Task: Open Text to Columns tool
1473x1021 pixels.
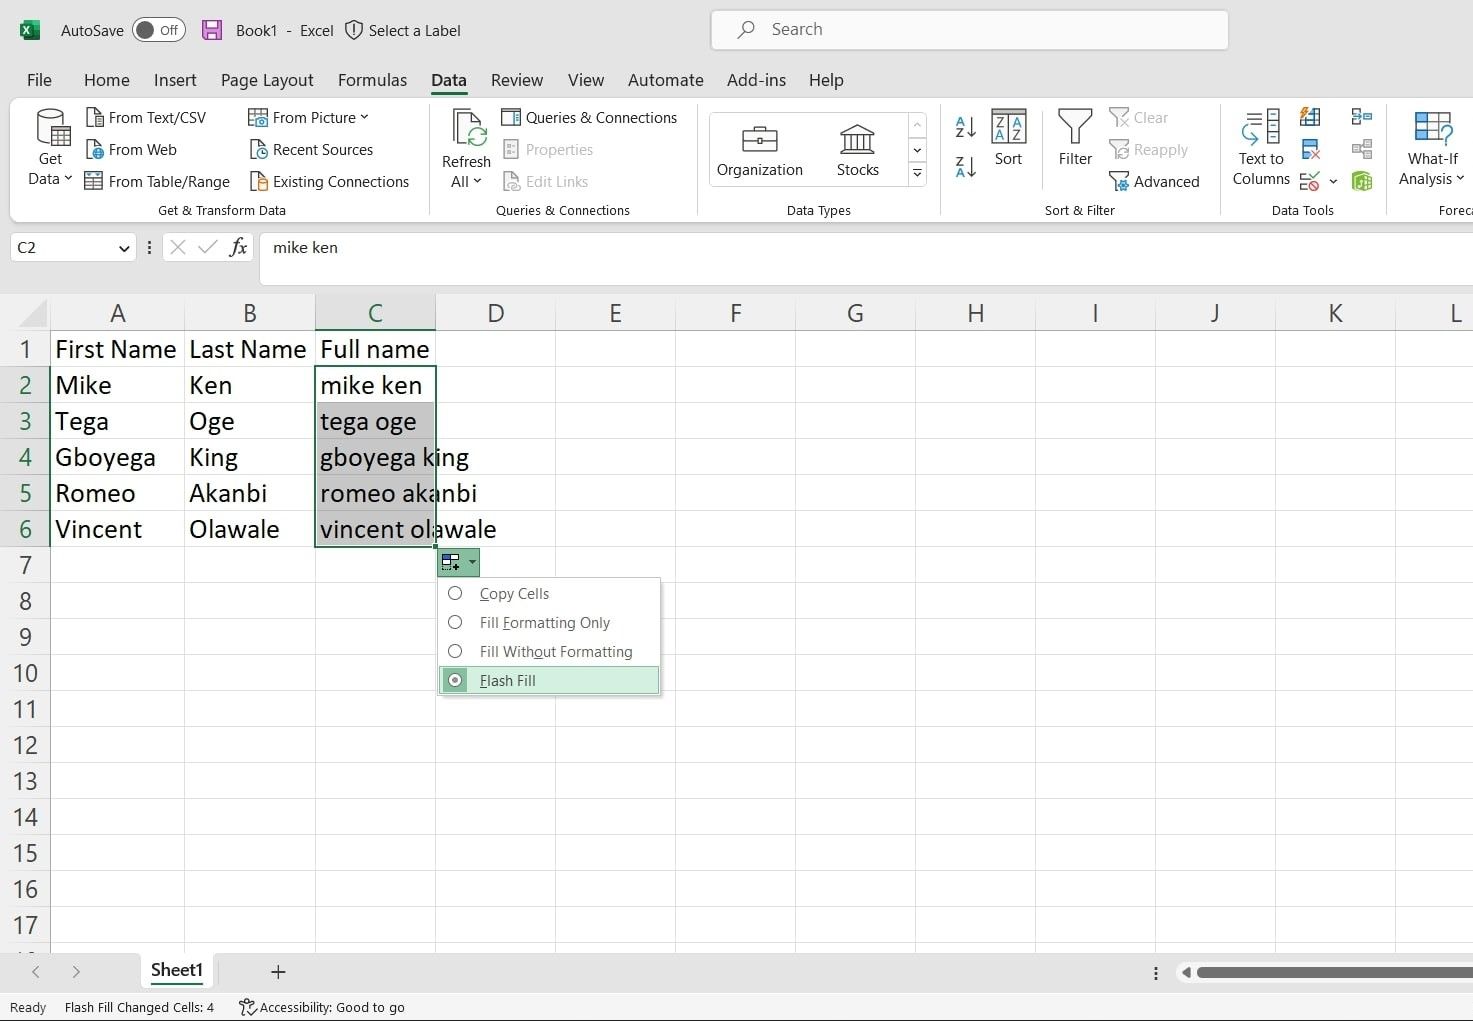Action: (x=1261, y=147)
